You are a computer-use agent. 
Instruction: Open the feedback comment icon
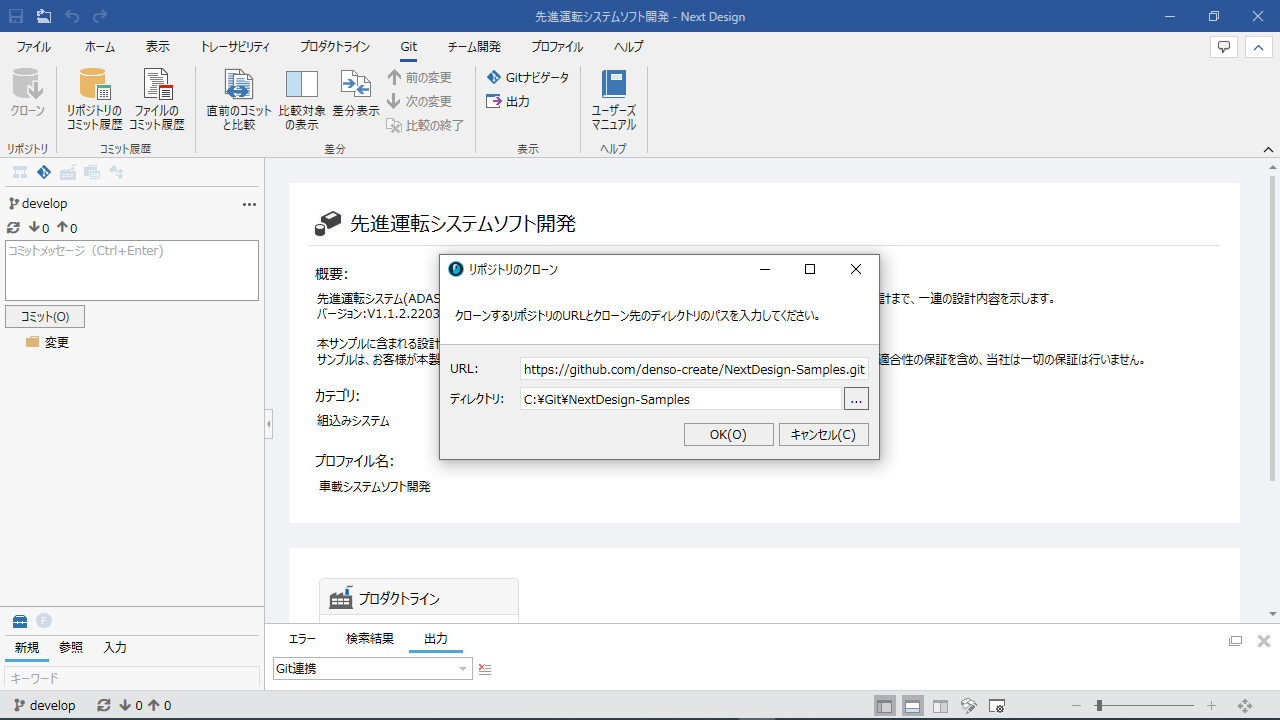(x=1224, y=46)
